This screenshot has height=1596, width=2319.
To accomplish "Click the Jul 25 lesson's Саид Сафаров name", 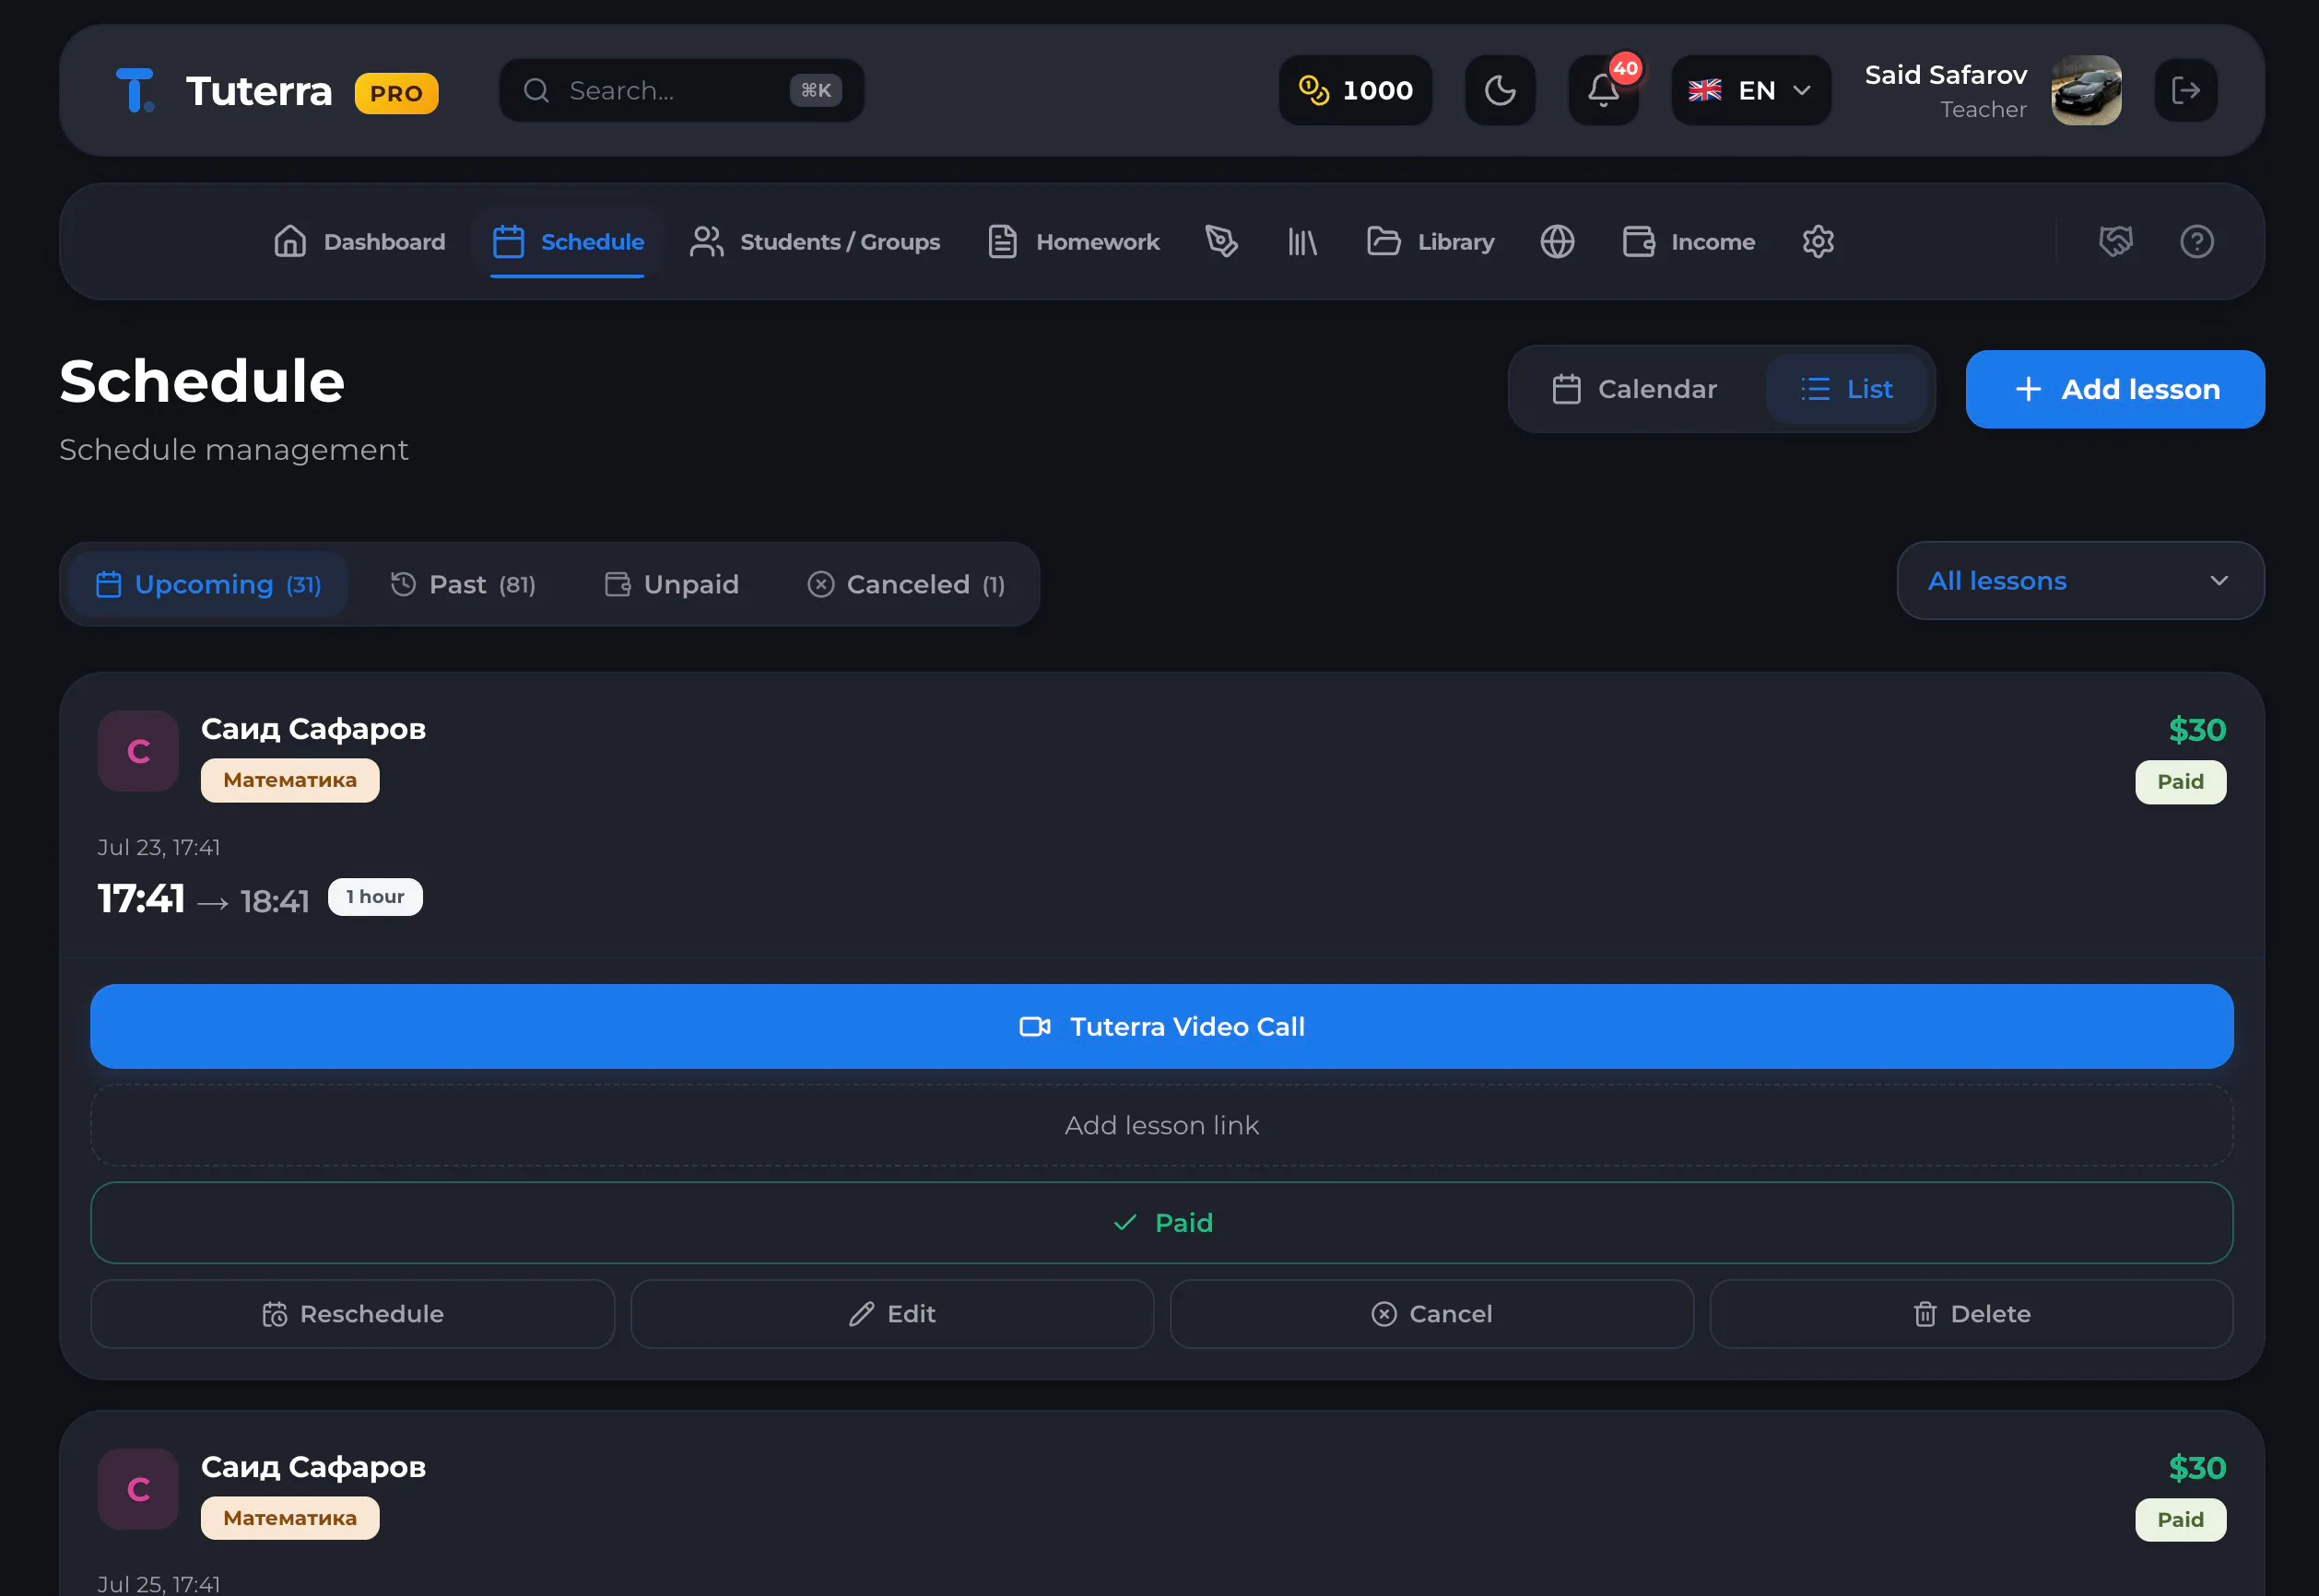I will point(313,1466).
